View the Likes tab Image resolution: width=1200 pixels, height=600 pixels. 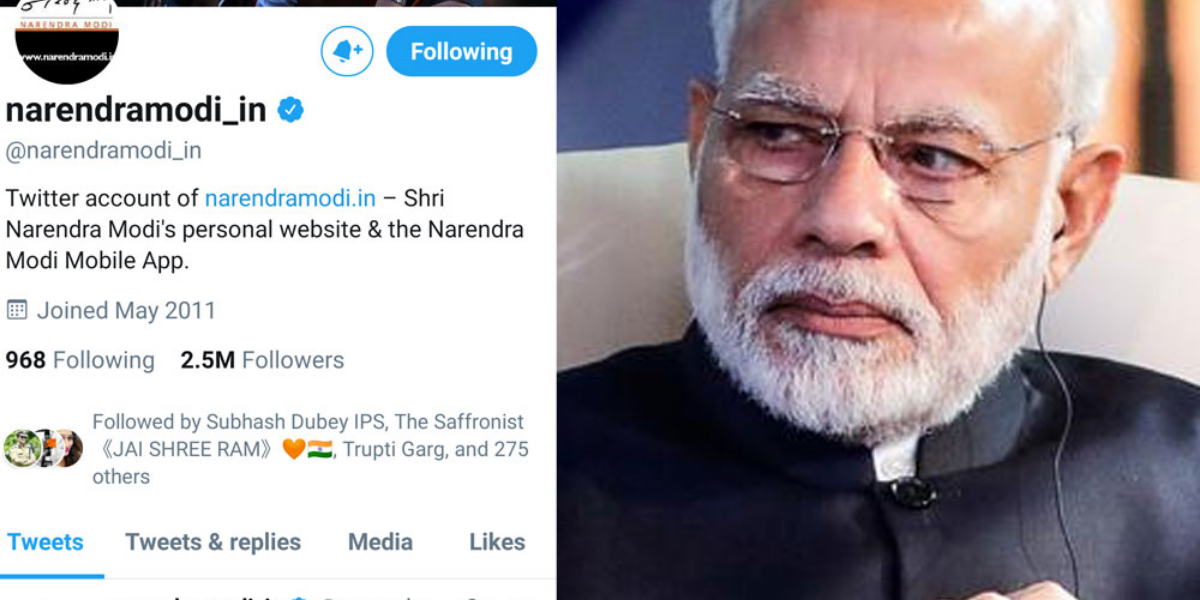point(496,542)
